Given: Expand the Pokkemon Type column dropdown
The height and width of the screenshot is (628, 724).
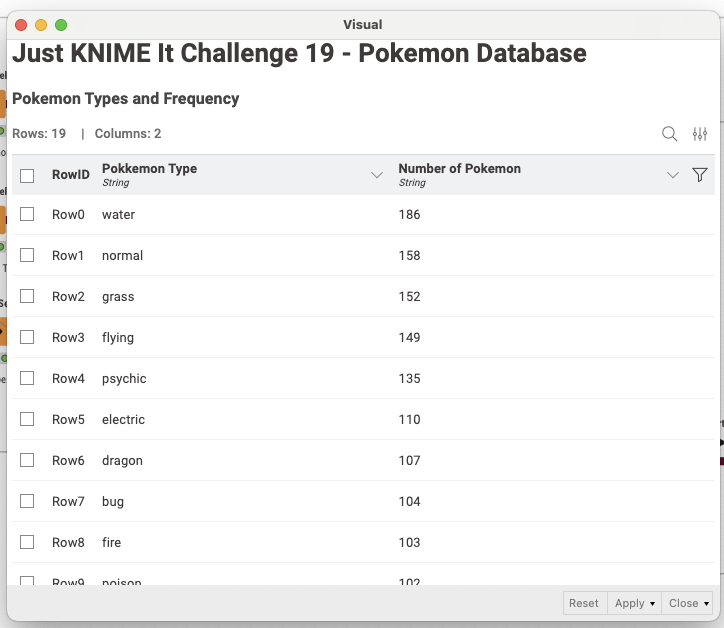Looking at the screenshot, I should pos(377,175).
